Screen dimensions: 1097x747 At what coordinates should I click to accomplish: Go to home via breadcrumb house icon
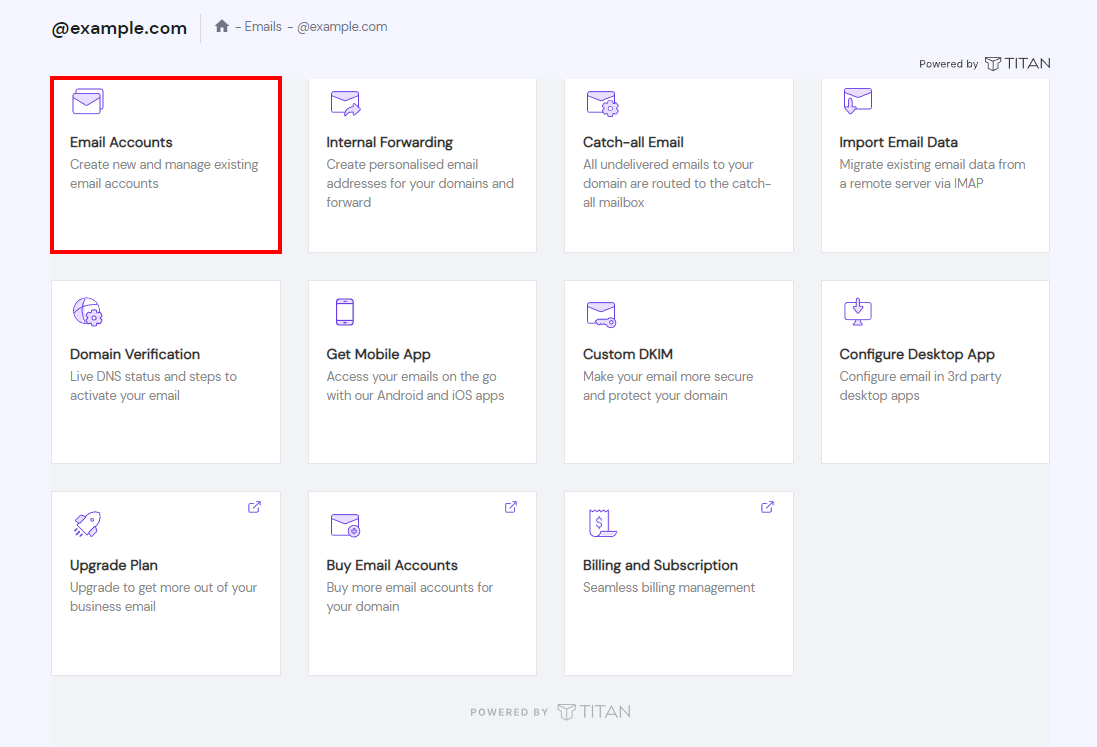(222, 26)
